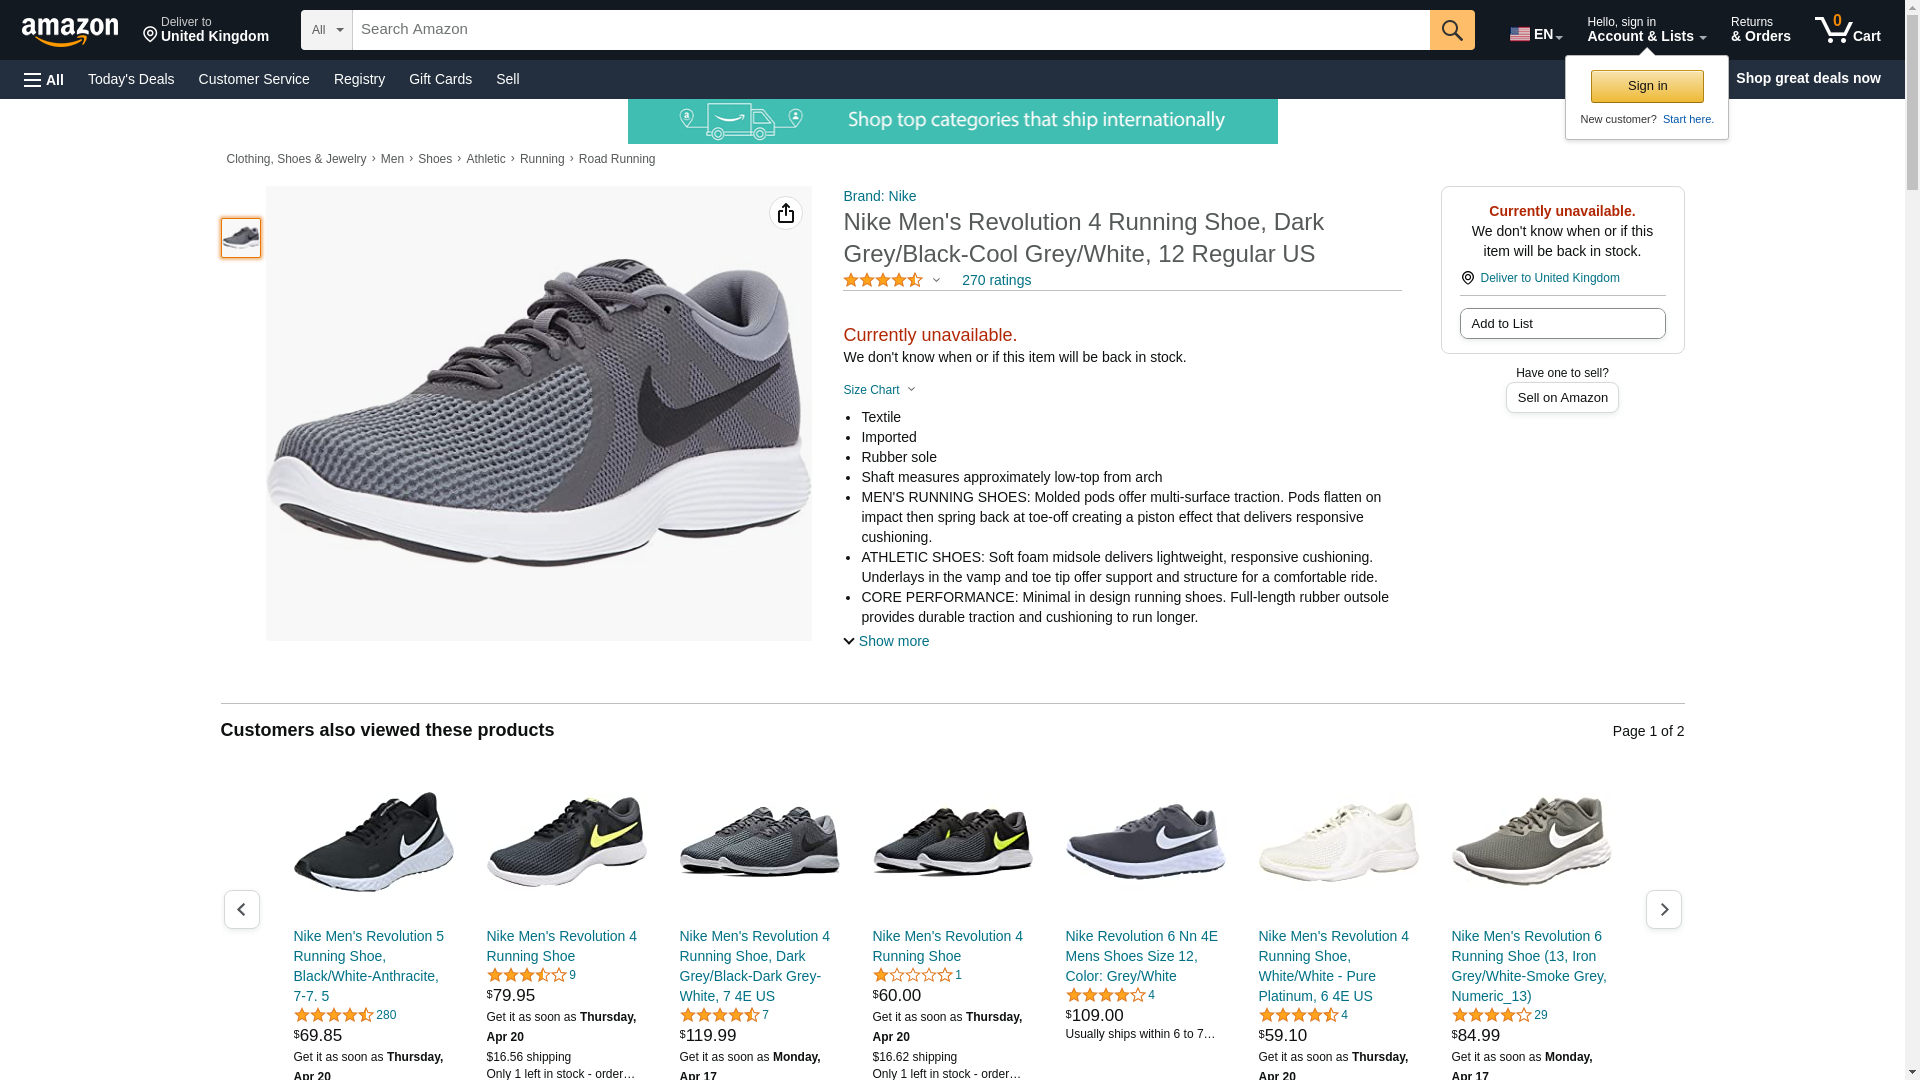Go to previous carousel page
The width and height of the screenshot is (1920, 1080).
coord(242,909)
